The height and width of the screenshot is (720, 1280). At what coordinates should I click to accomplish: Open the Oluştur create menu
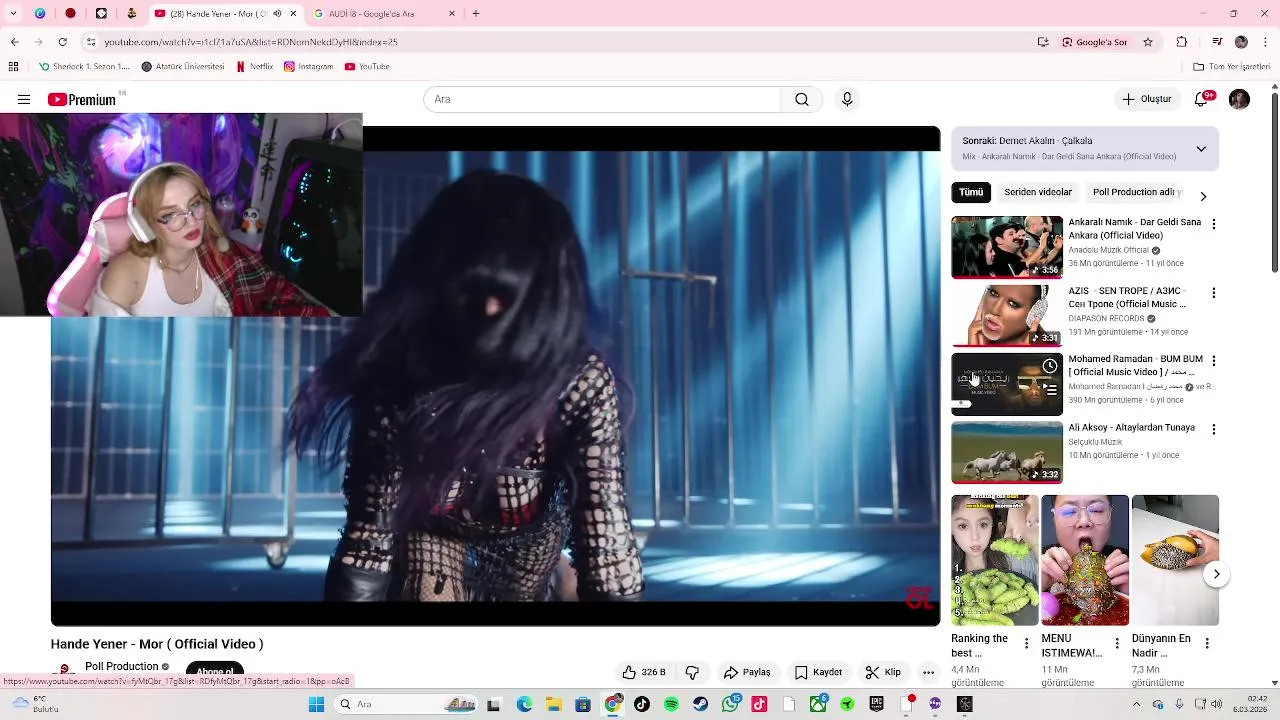(1146, 99)
